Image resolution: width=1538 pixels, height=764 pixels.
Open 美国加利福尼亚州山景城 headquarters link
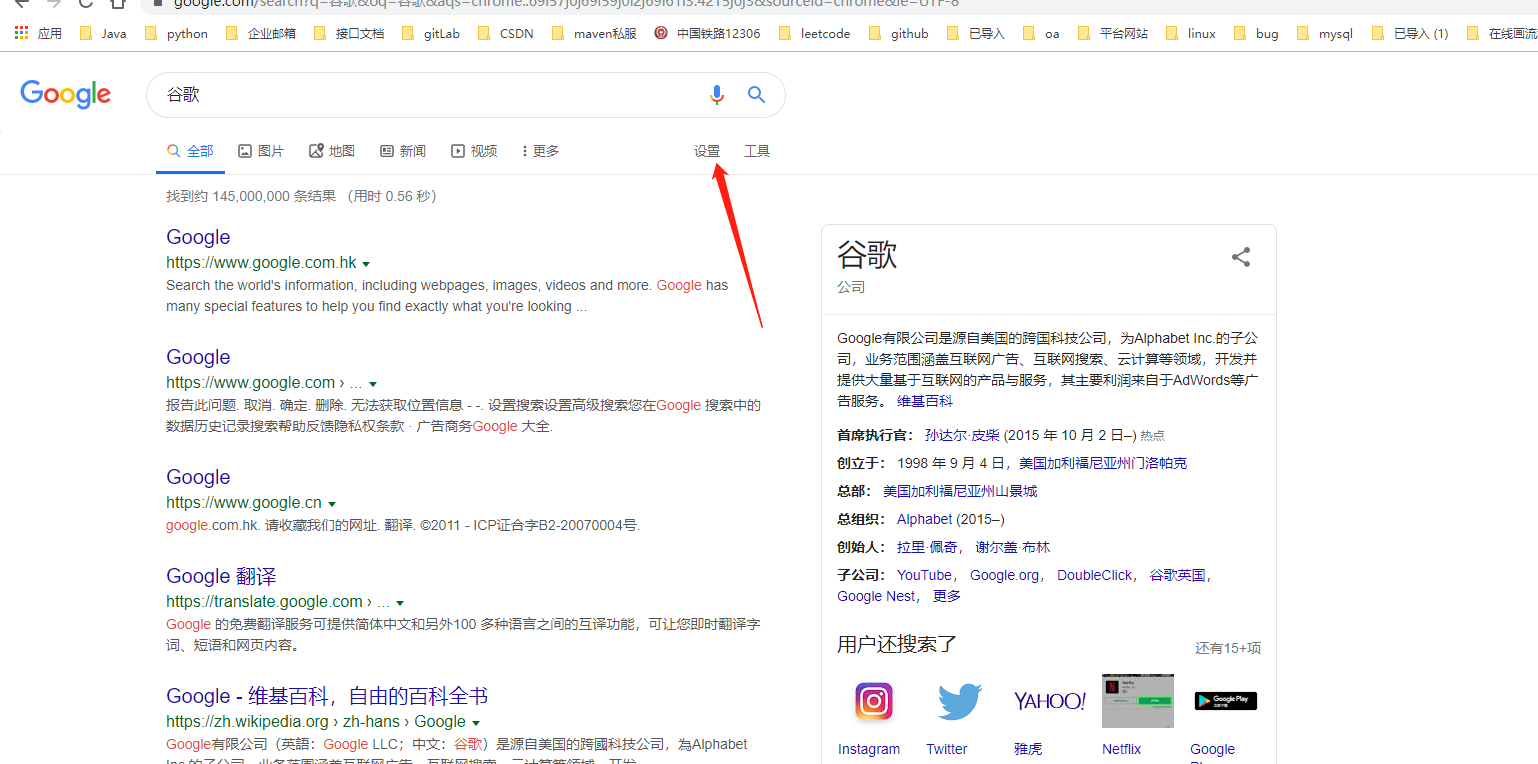[x=960, y=491]
